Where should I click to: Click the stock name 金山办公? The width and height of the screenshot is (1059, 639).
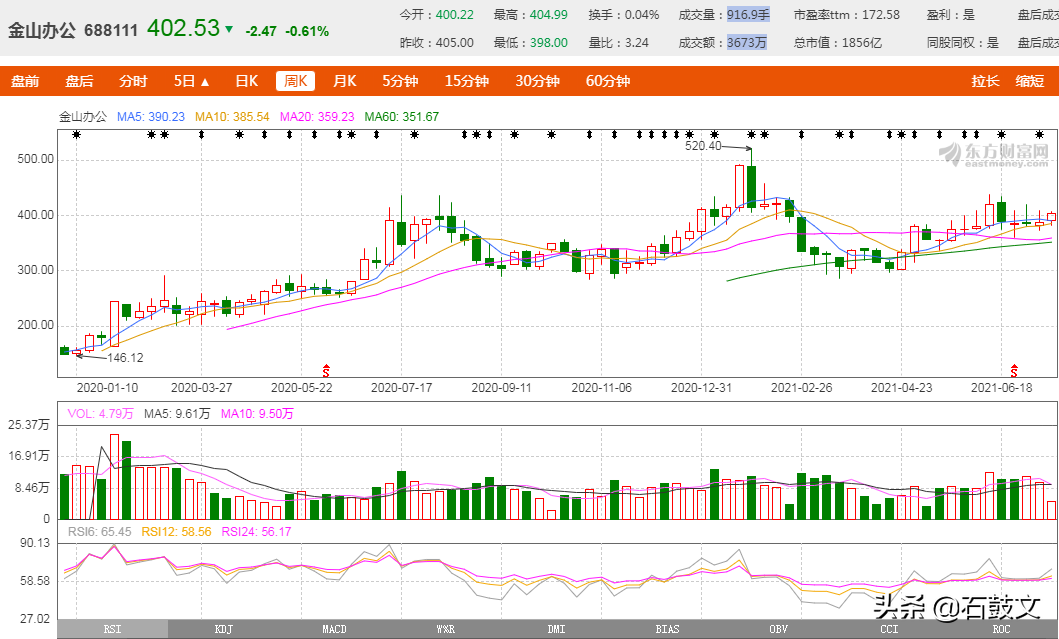point(42,30)
